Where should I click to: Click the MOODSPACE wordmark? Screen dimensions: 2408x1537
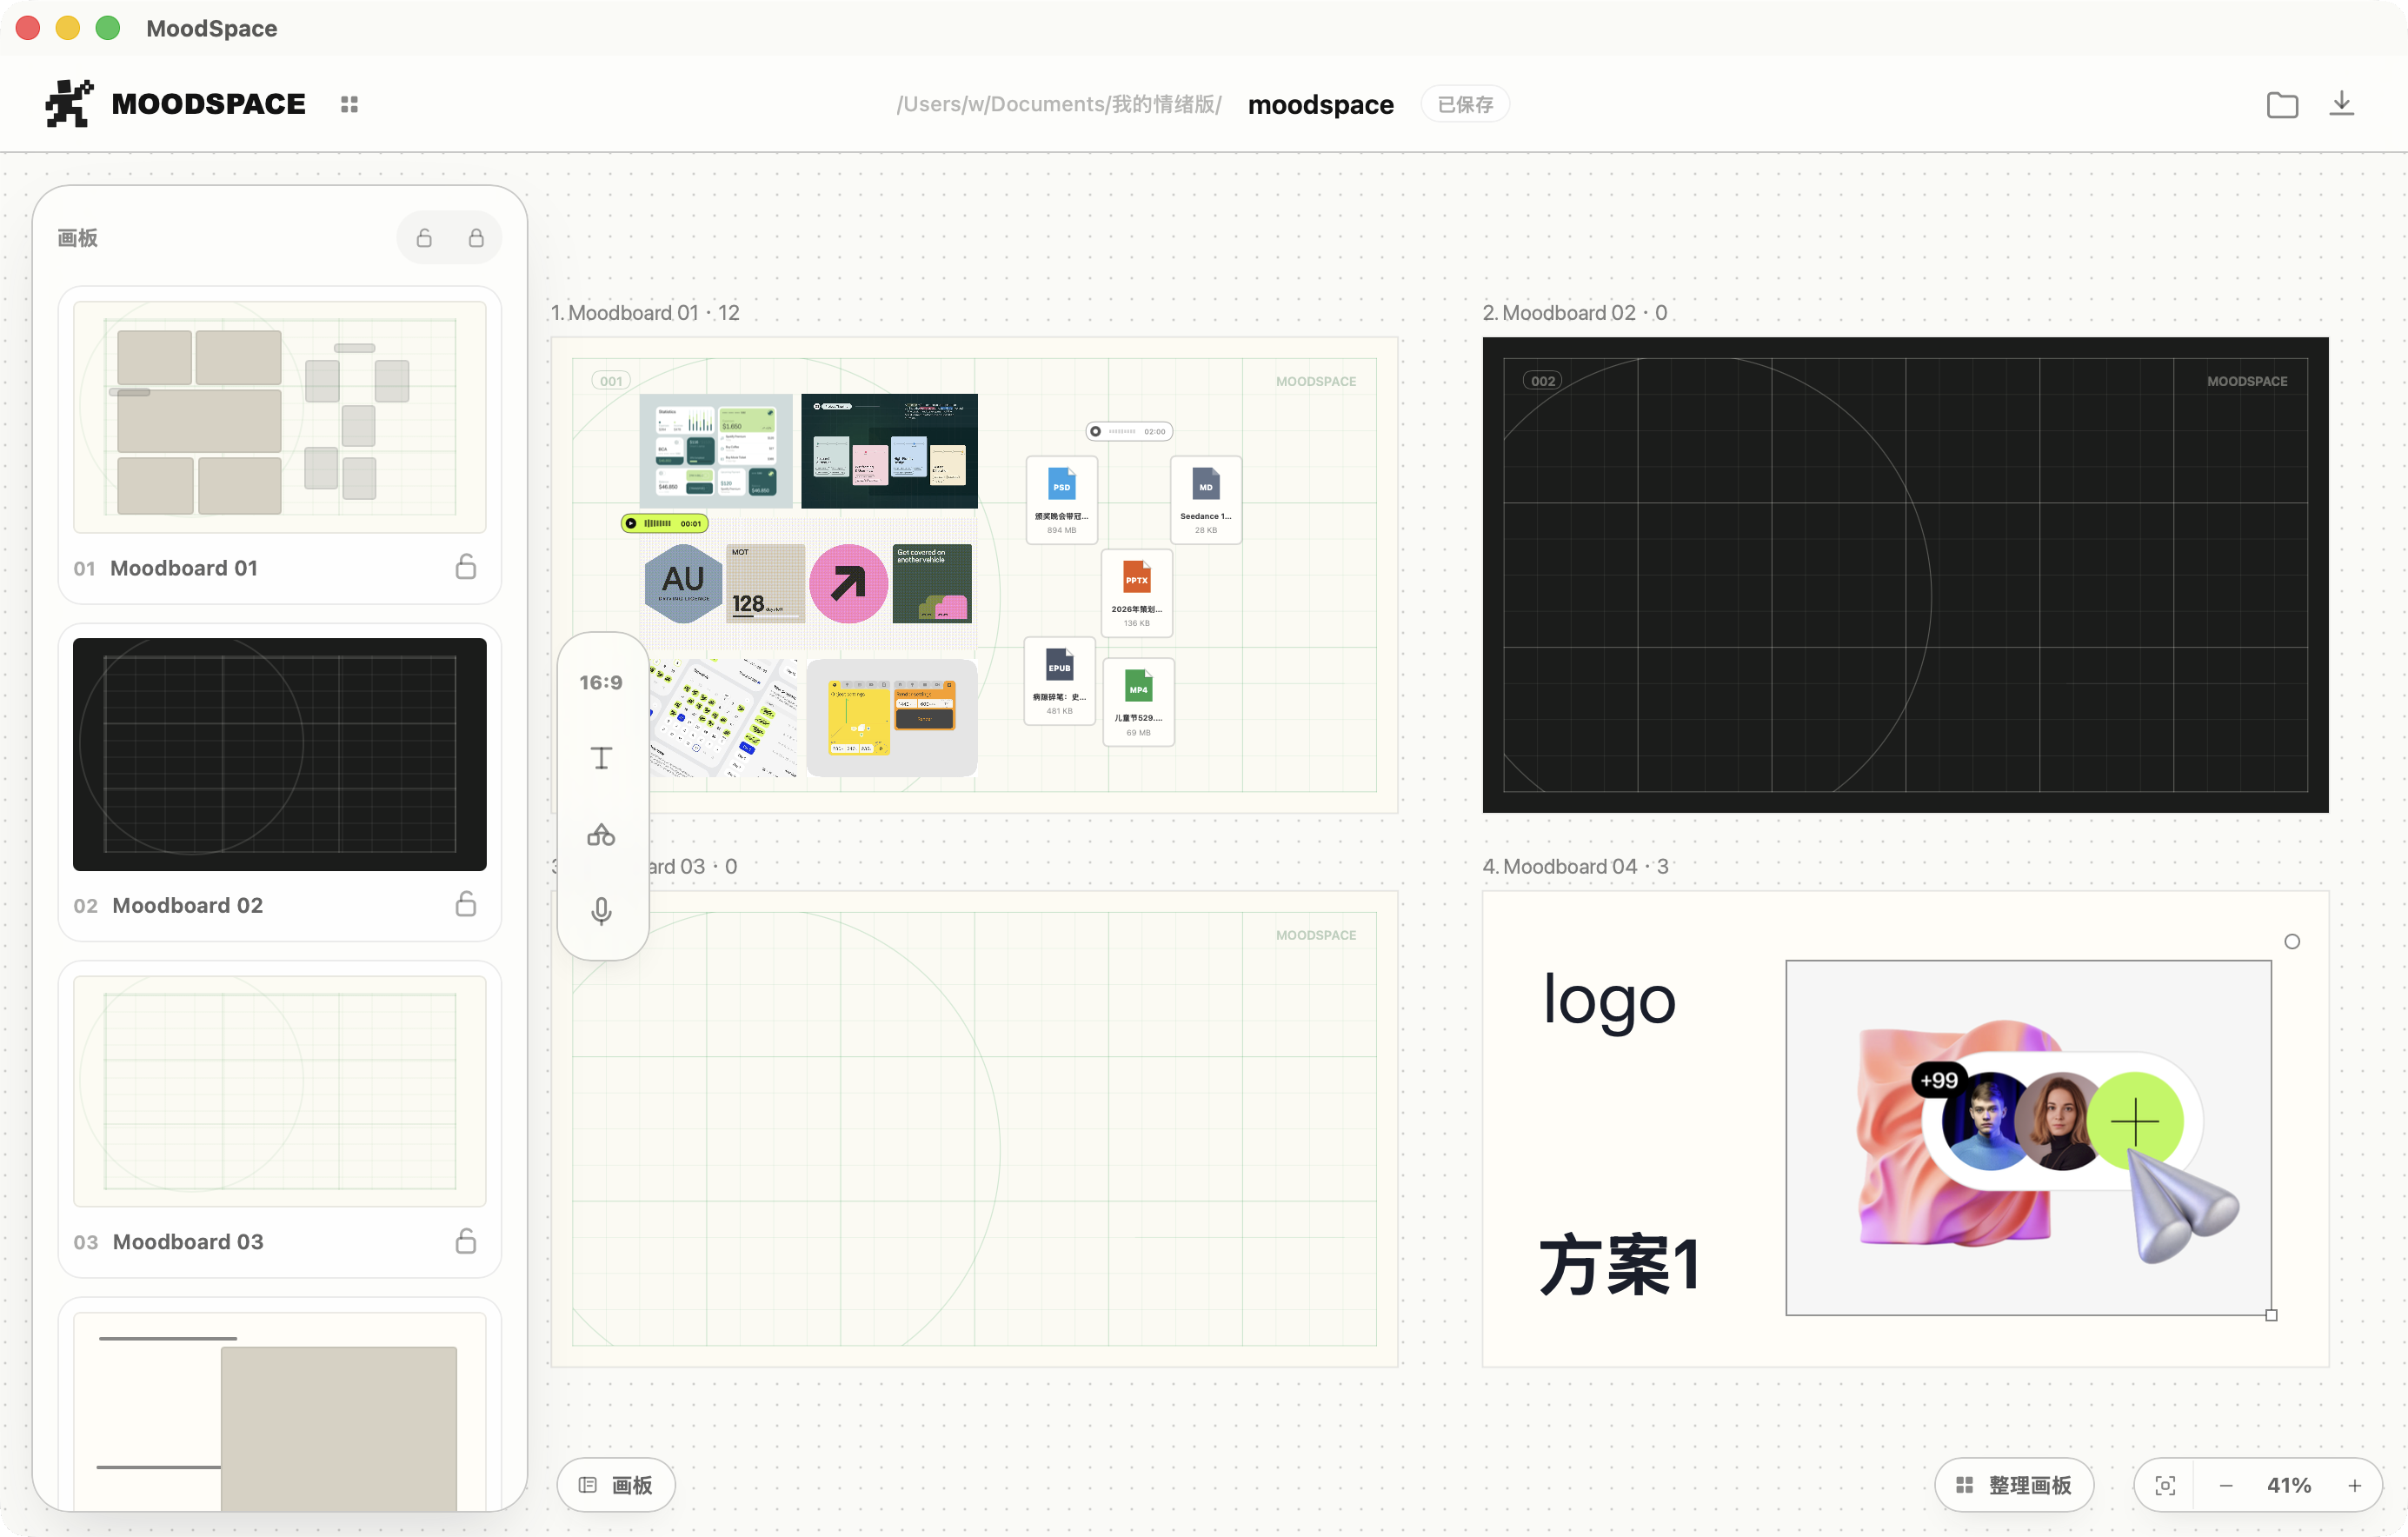(x=208, y=104)
